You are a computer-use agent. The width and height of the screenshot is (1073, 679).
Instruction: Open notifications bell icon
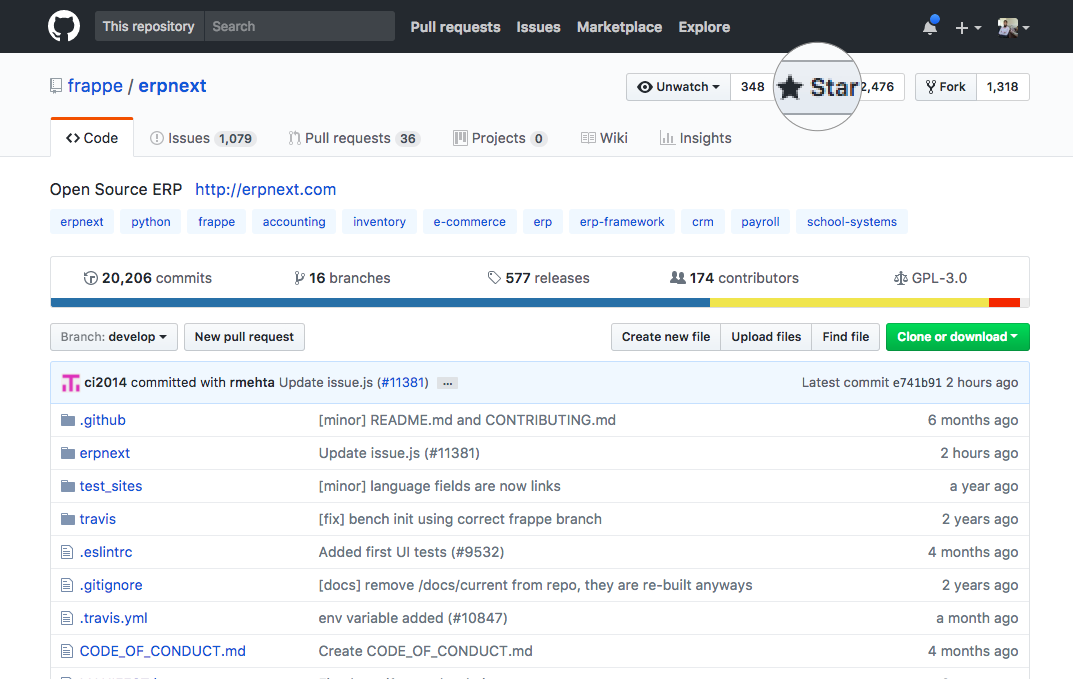(929, 27)
